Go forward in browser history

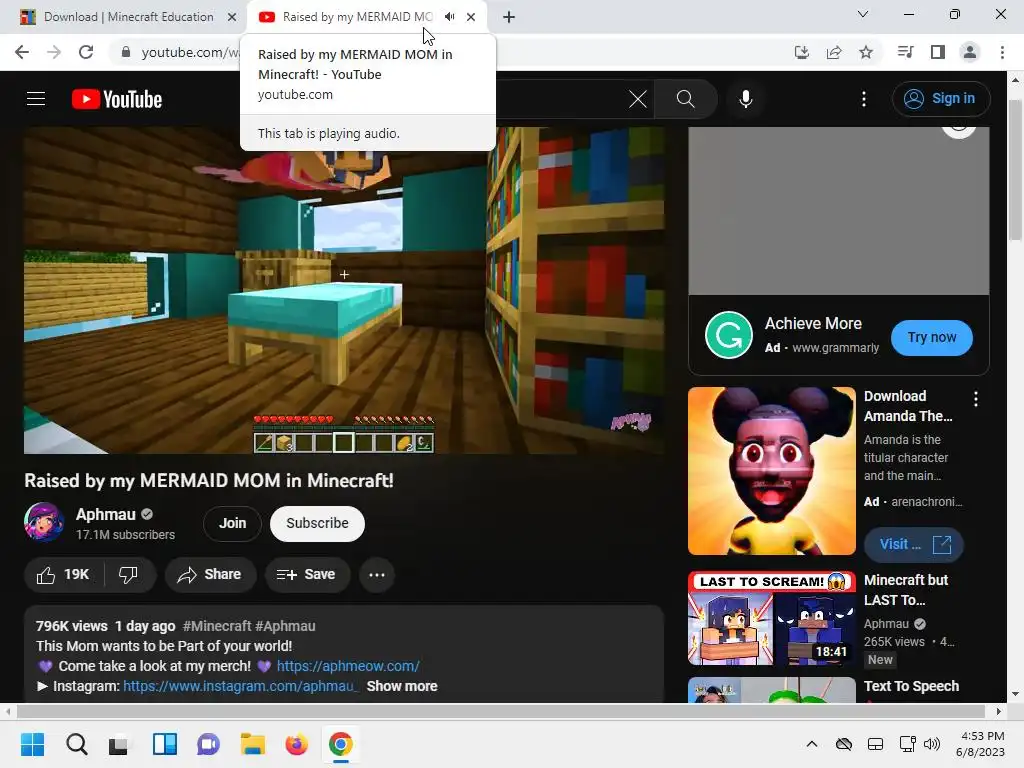[54, 52]
